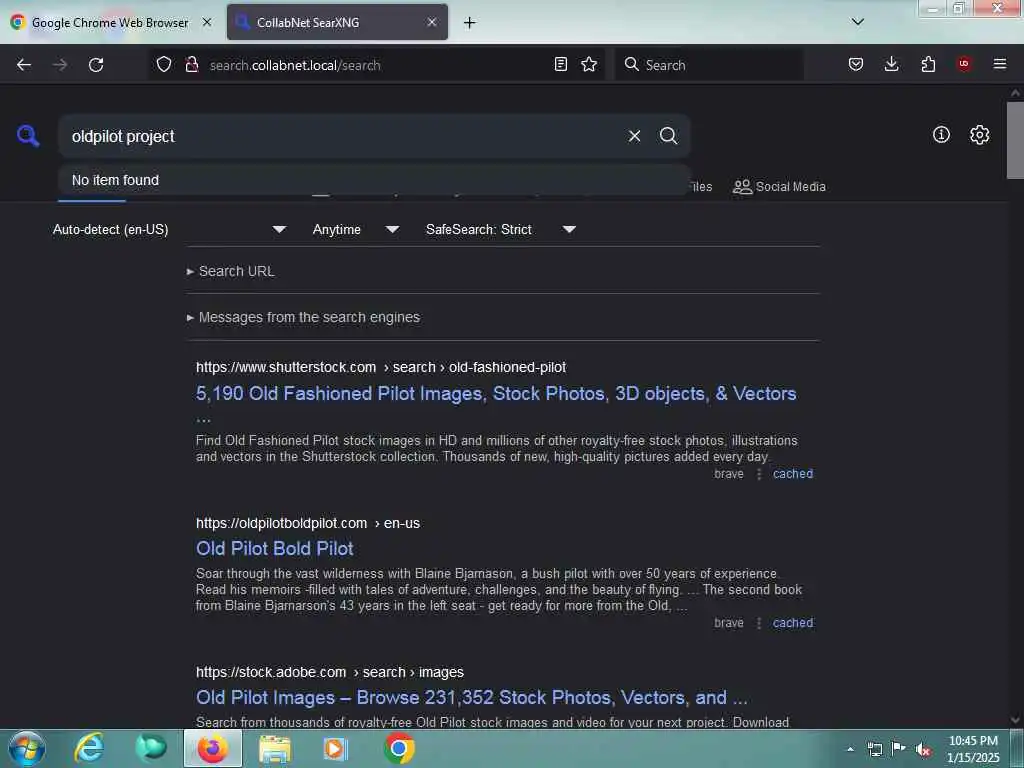This screenshot has height=768, width=1024.
Task: Close the Google Chrome Web Browser tab
Action: point(207,22)
